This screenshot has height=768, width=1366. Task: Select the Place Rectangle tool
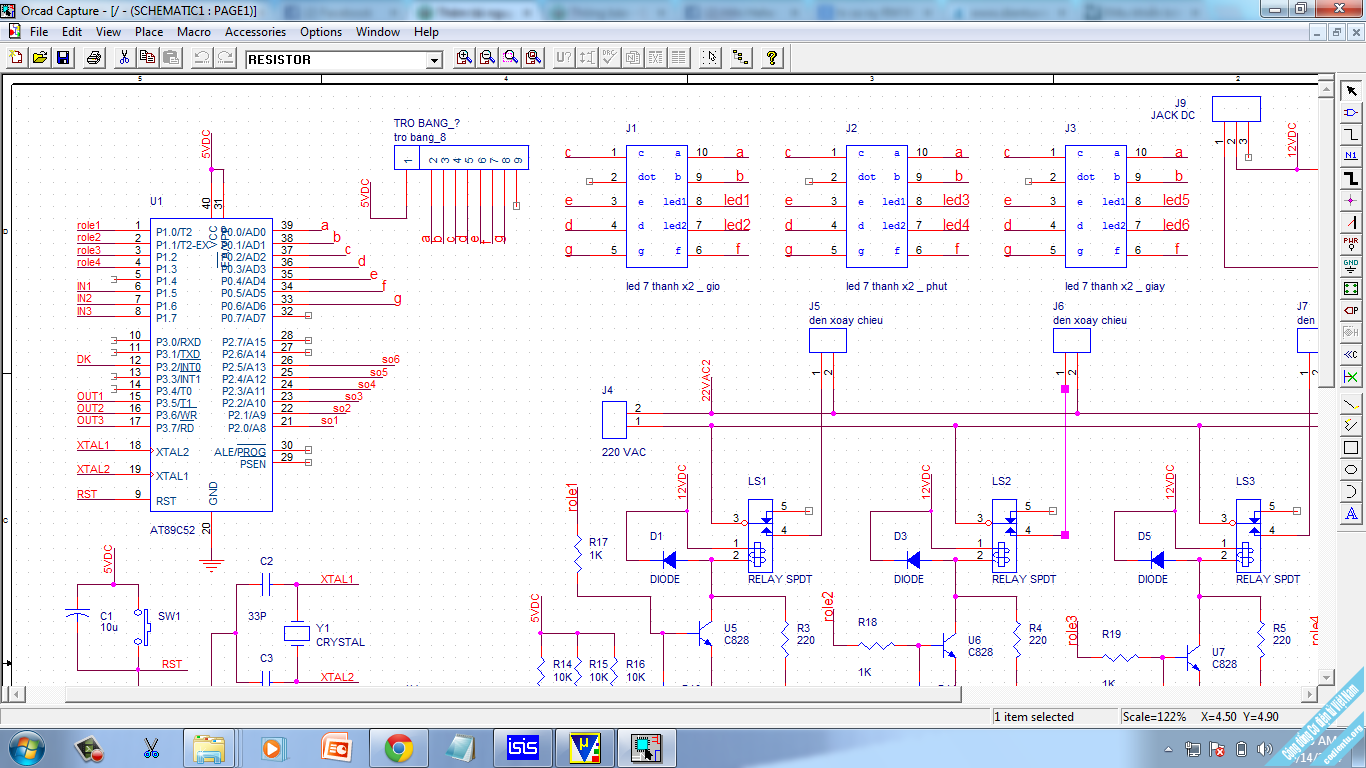point(1351,448)
